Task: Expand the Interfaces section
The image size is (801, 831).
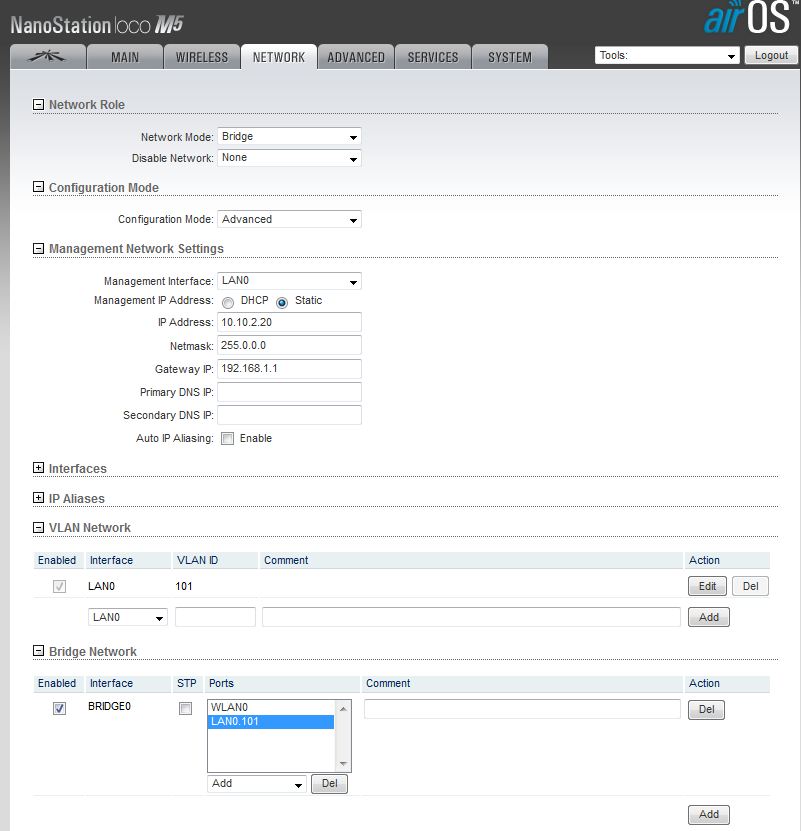Action: click(38, 468)
